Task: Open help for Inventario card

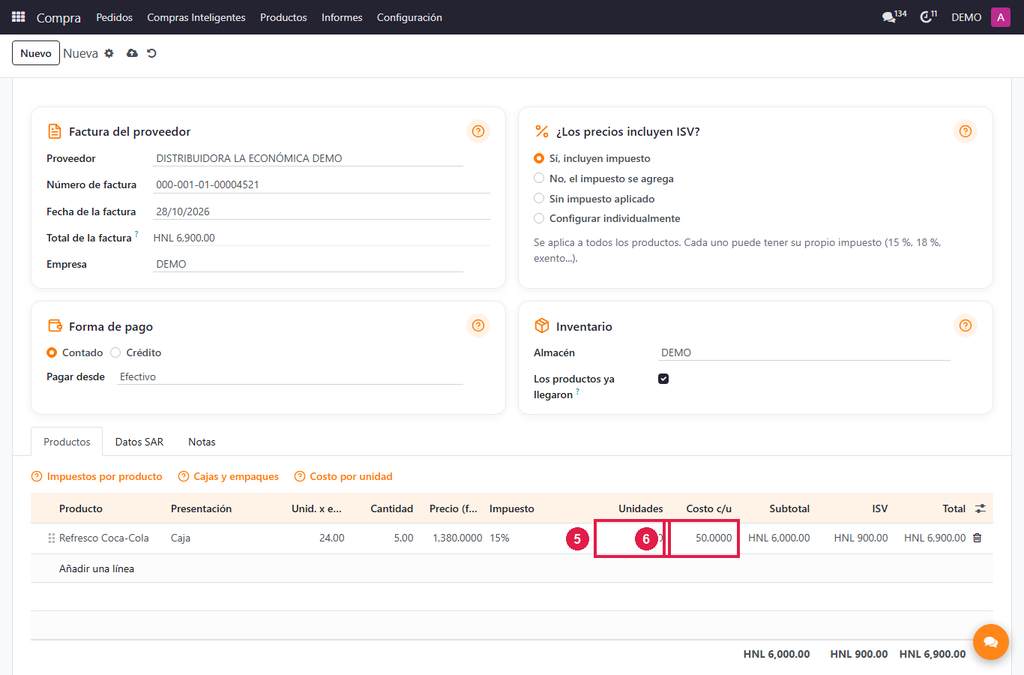Action: tap(965, 326)
